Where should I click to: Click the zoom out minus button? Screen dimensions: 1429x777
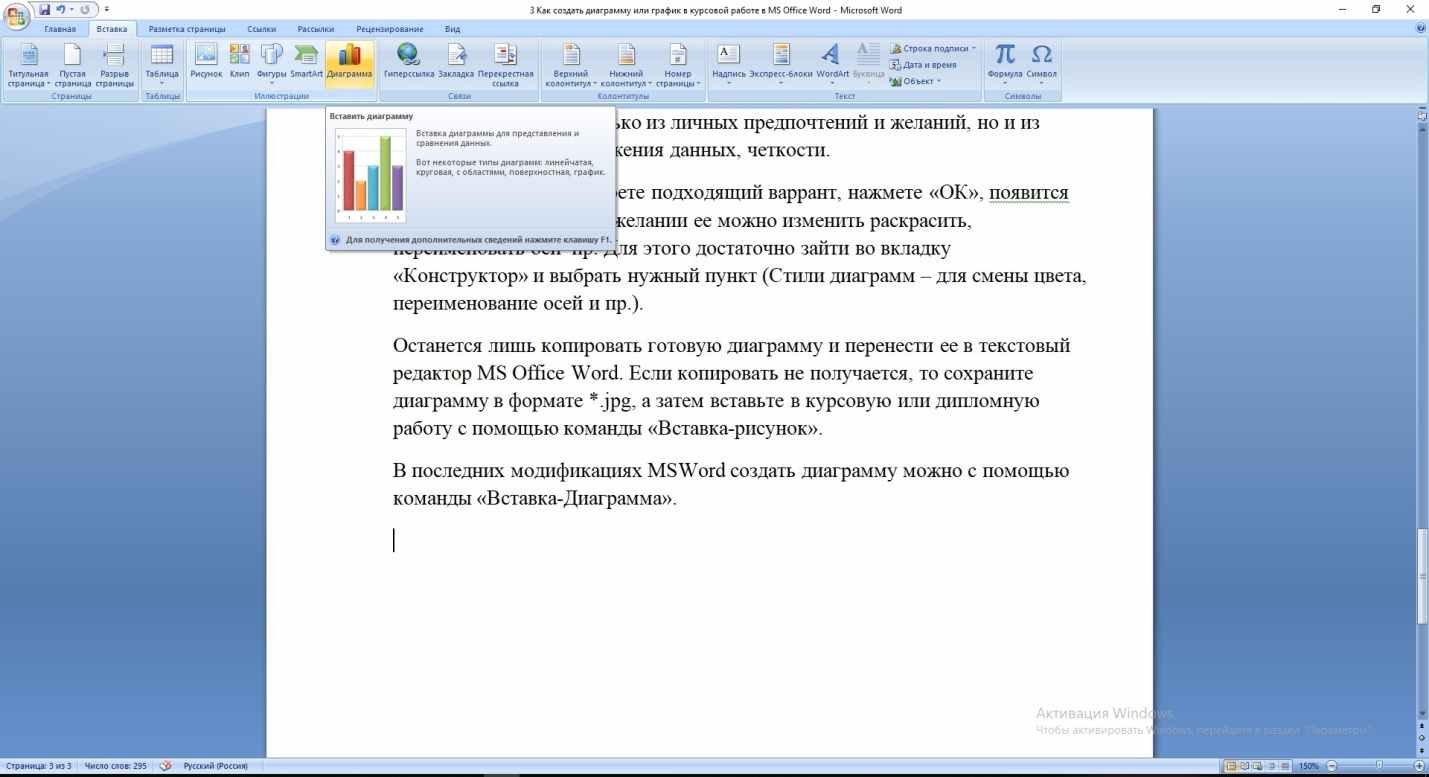[x=1331, y=766]
